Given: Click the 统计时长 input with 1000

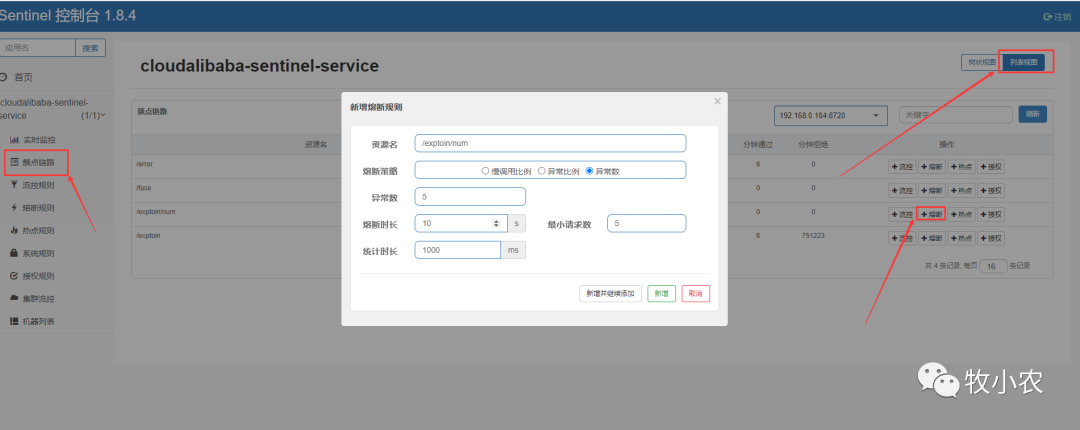Looking at the screenshot, I should pos(457,249).
